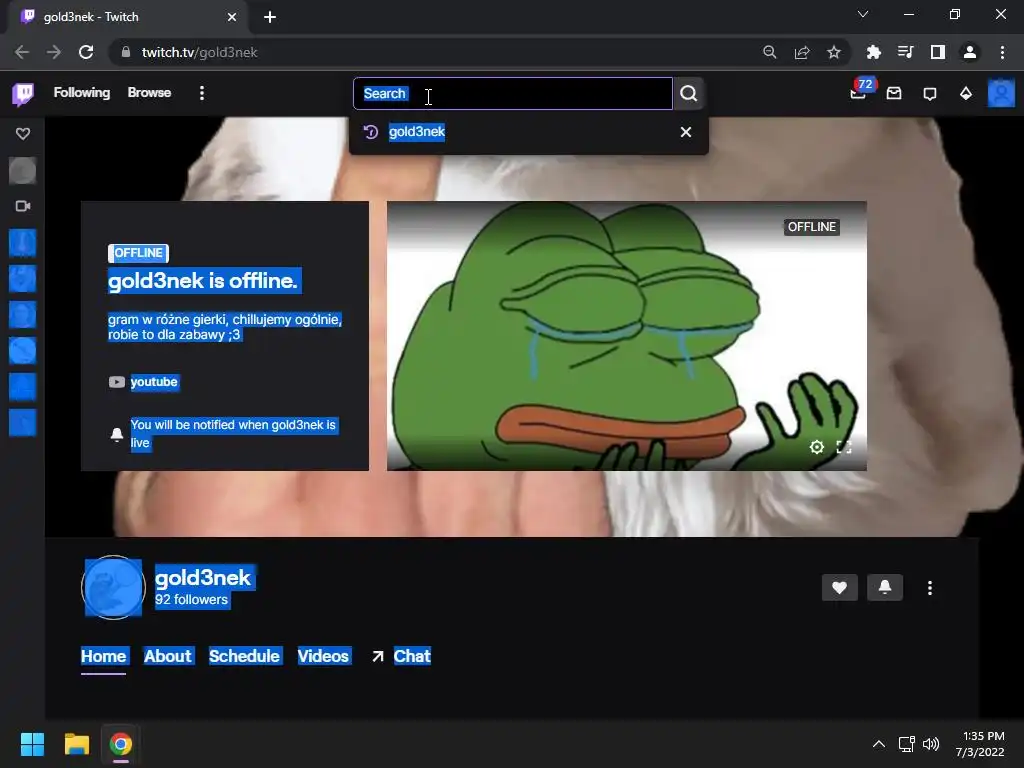
Task: Toggle follow with the heart button
Action: [x=840, y=588]
